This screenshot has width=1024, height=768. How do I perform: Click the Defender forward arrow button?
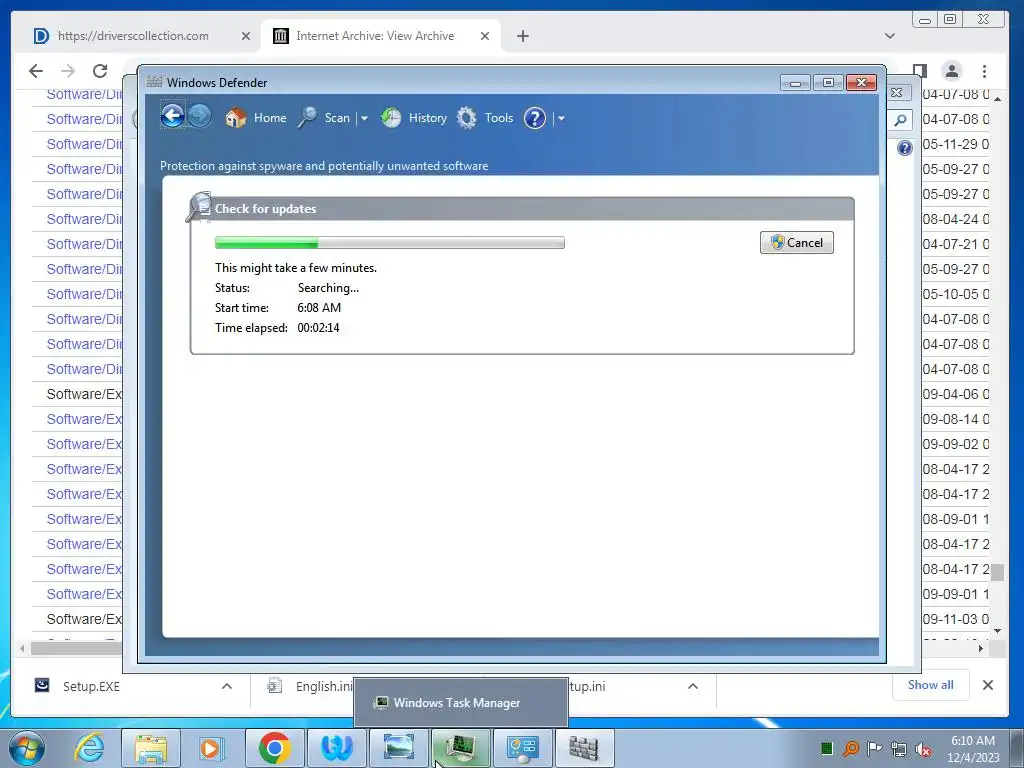pos(200,117)
